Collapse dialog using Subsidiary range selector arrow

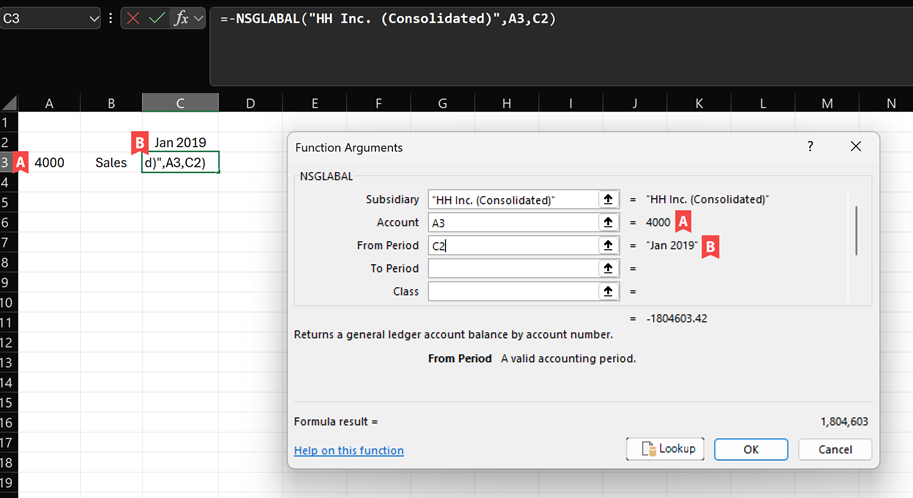tap(608, 199)
